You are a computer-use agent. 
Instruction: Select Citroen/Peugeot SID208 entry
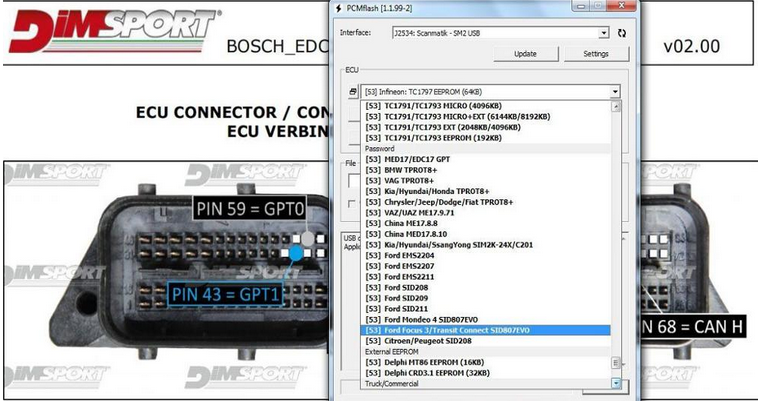(486, 341)
